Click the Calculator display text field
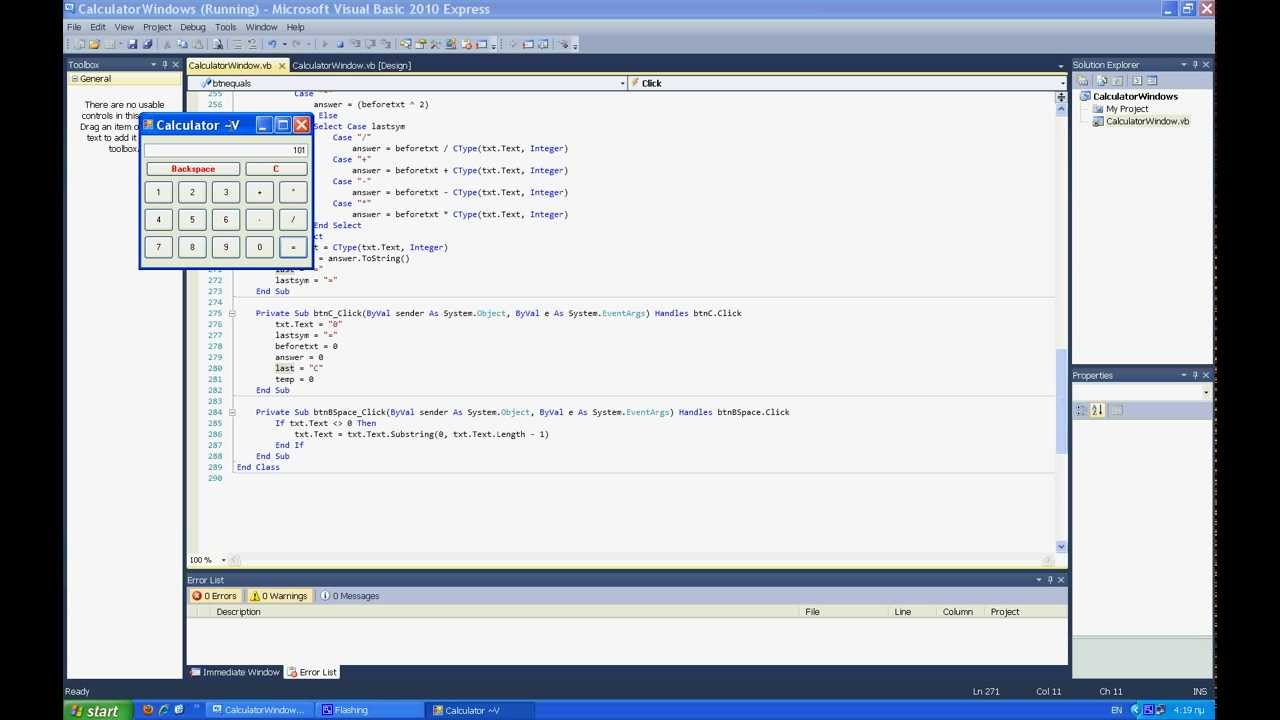 [226, 150]
